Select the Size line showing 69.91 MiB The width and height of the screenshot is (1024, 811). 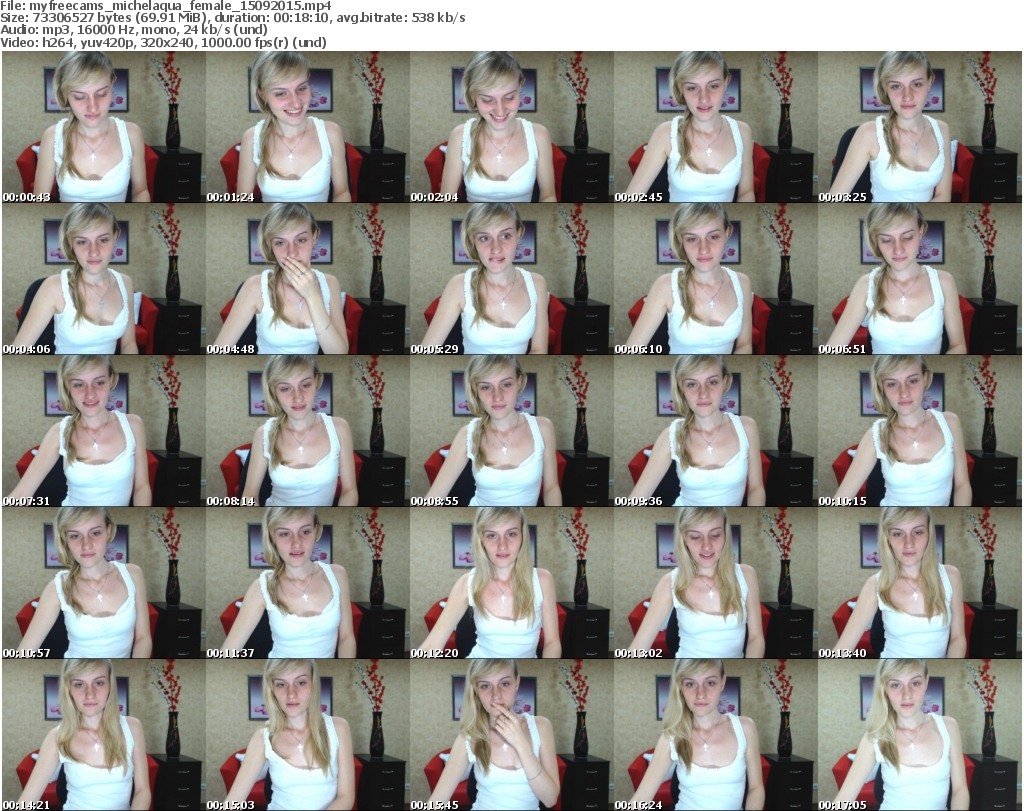coord(233,18)
